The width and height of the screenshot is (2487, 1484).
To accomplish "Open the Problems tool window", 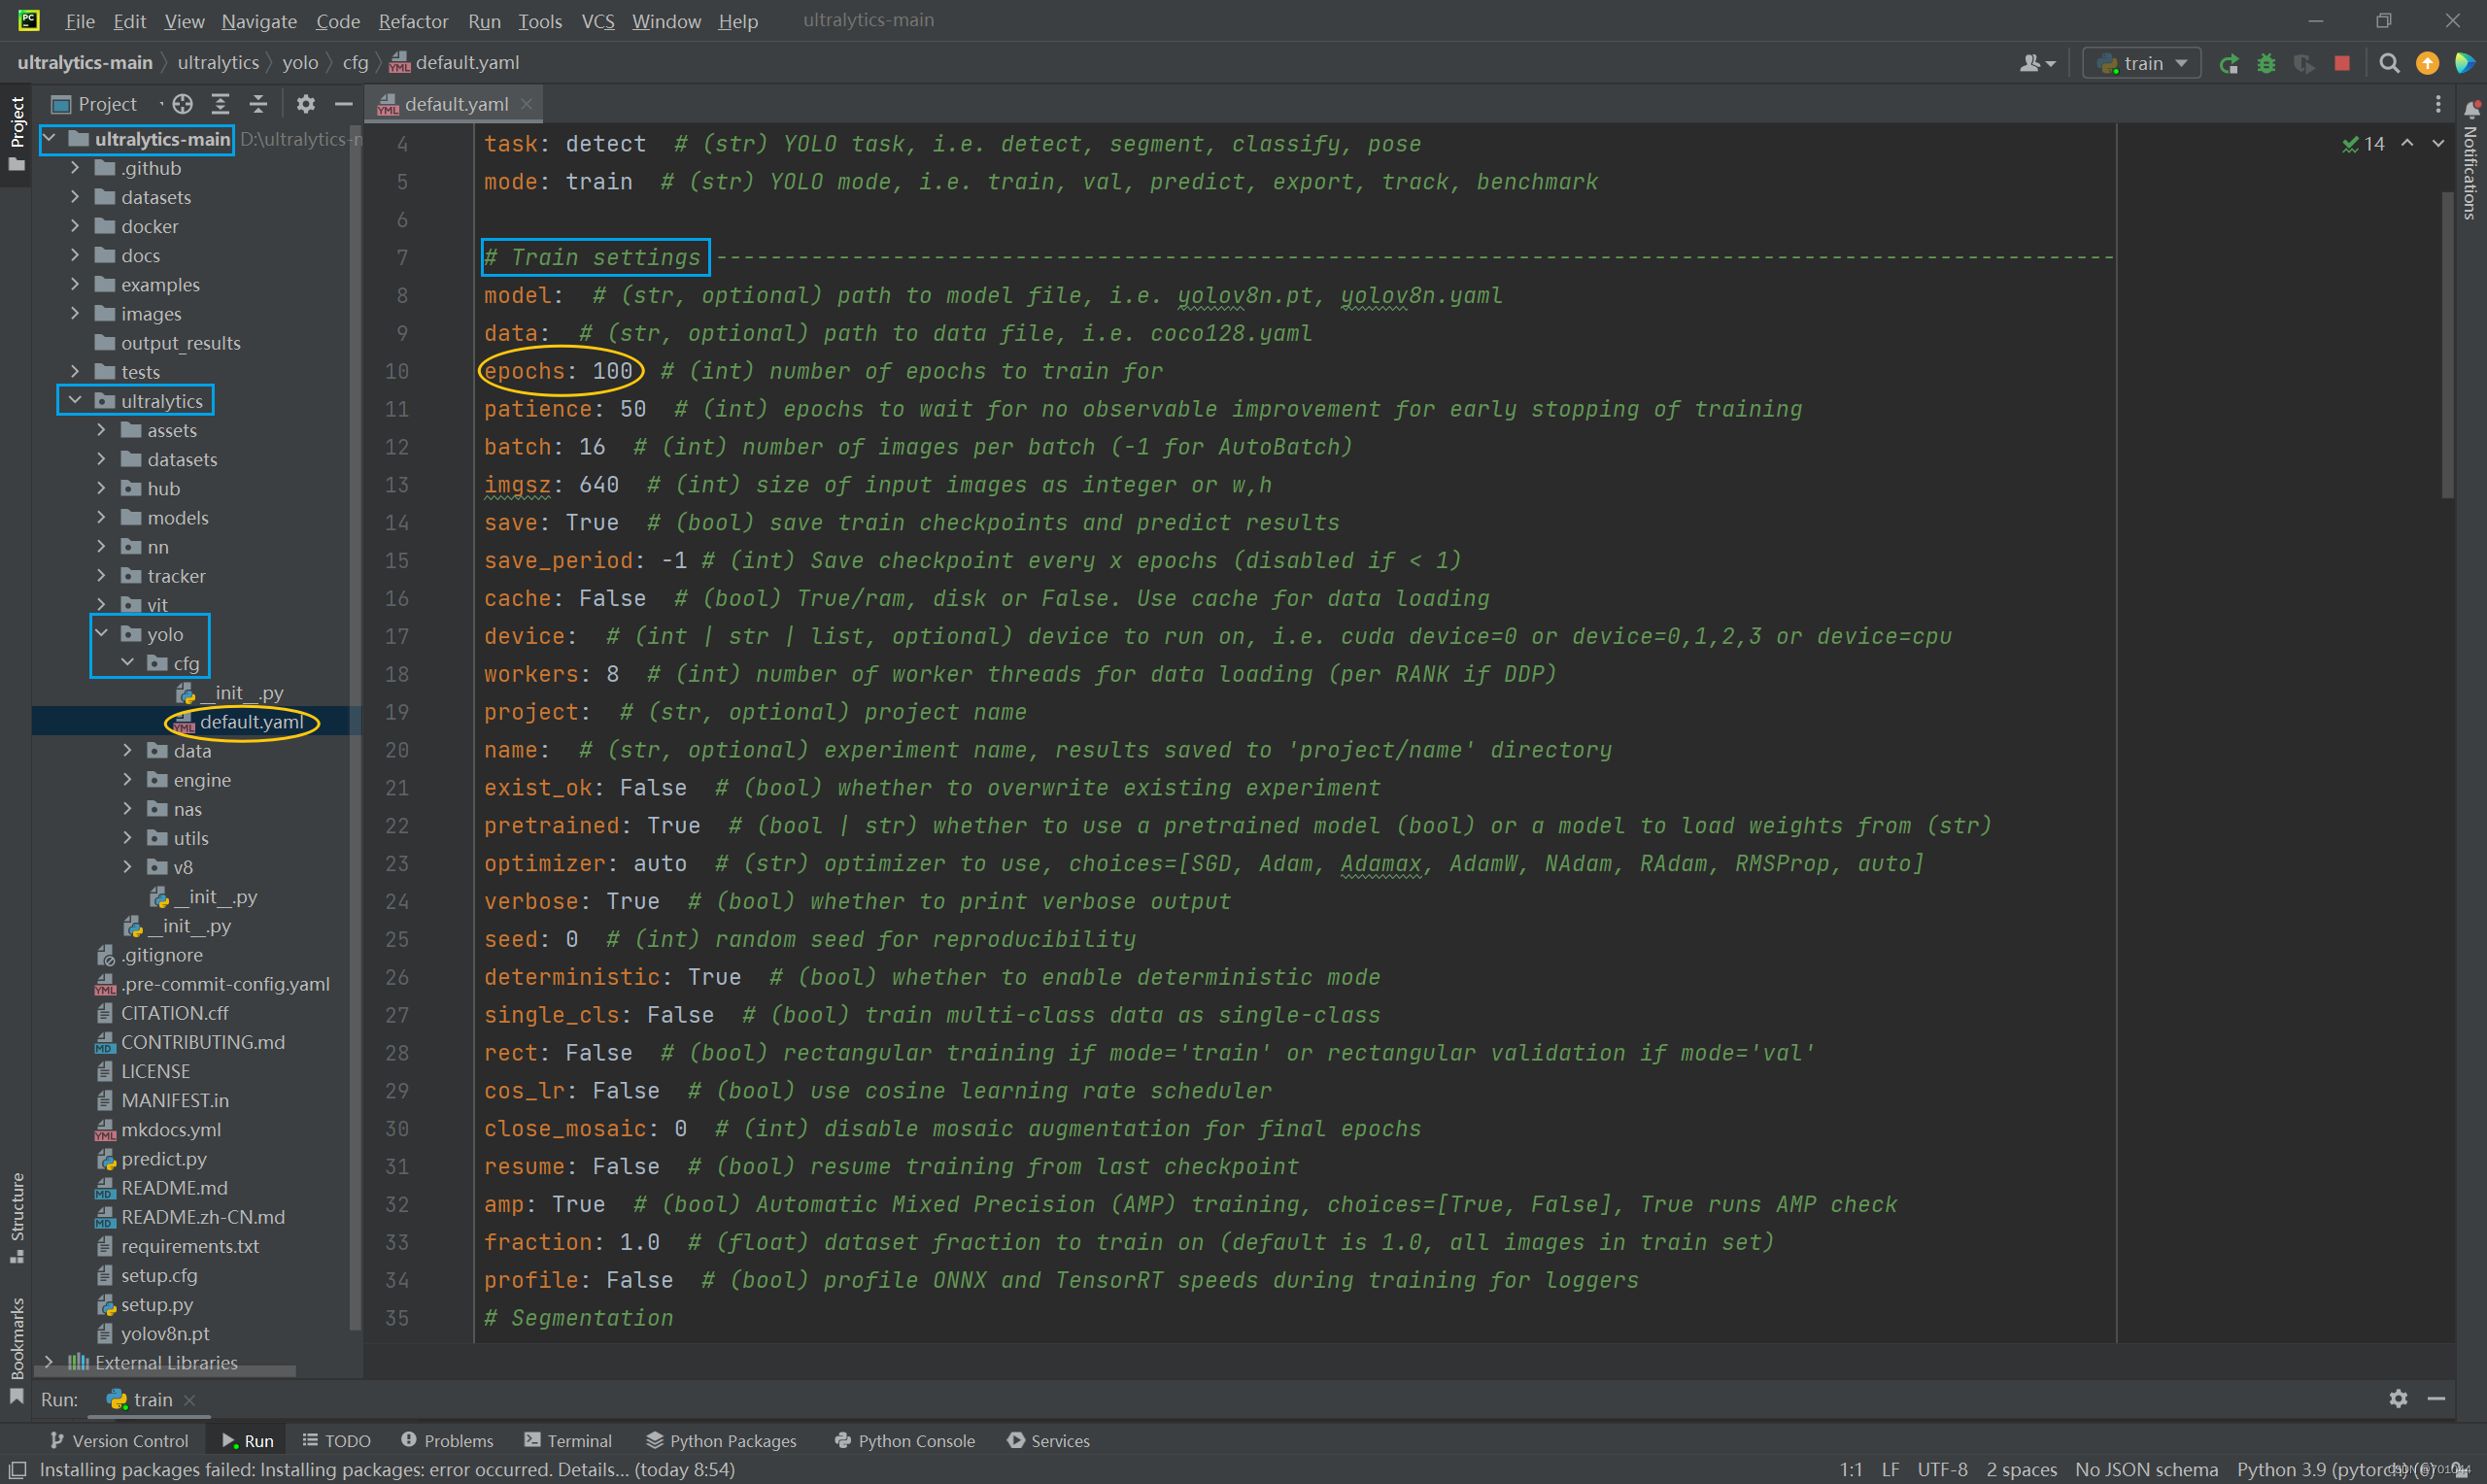I will click(448, 1441).
